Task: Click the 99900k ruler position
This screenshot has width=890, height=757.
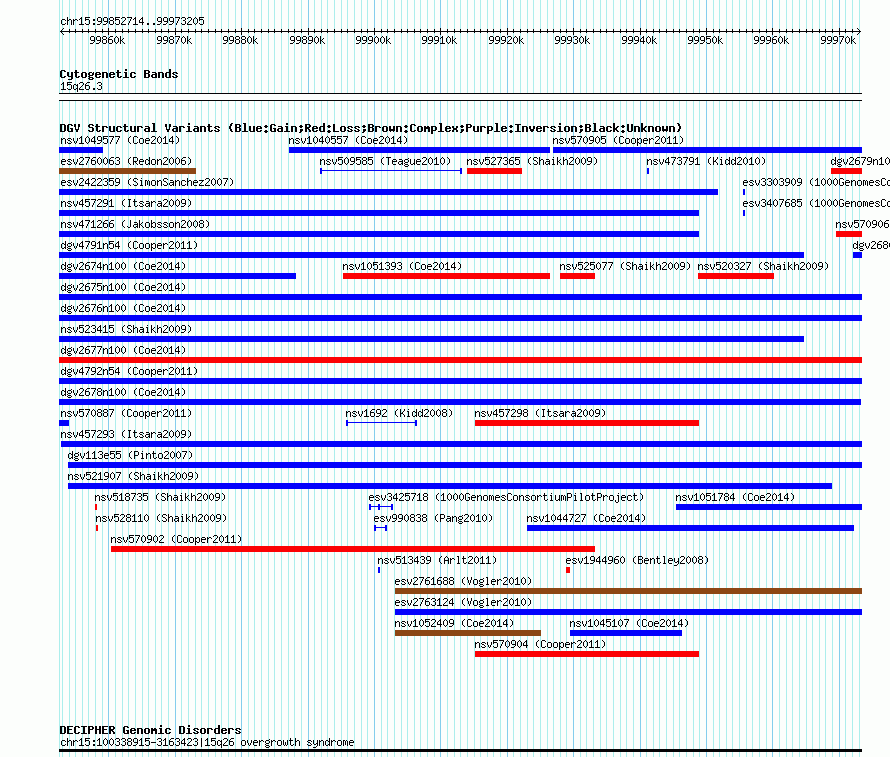Action: point(373,40)
